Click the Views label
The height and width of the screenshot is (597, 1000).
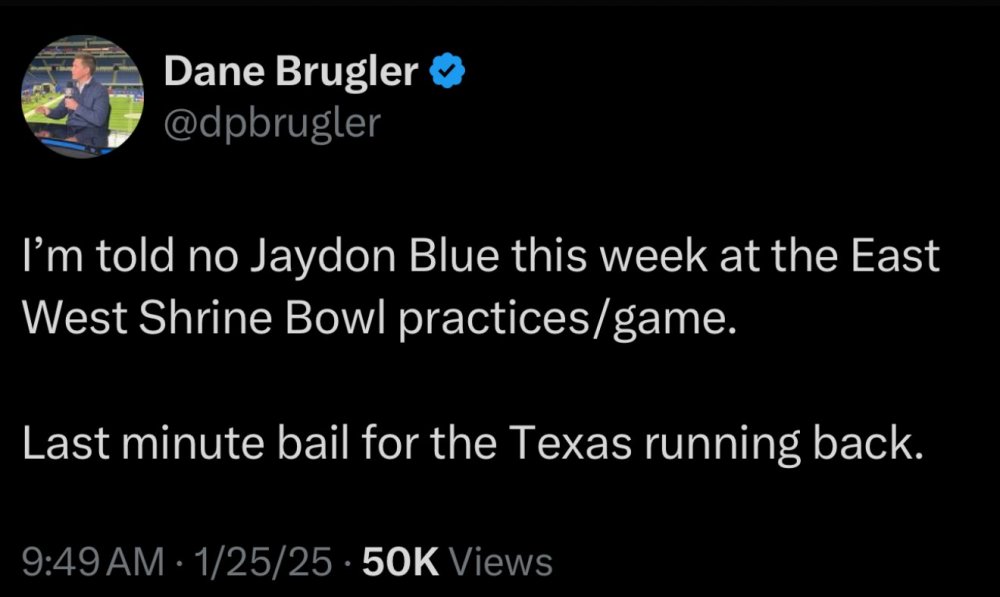502,561
